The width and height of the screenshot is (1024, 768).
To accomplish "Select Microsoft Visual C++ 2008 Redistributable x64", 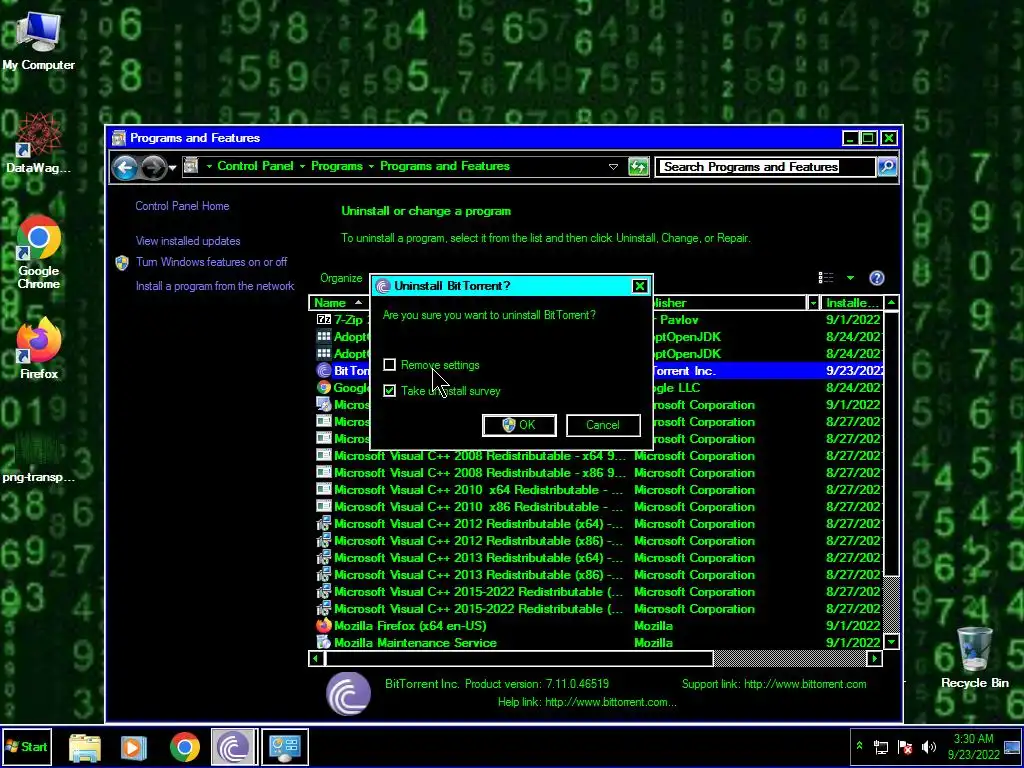I will coord(480,456).
